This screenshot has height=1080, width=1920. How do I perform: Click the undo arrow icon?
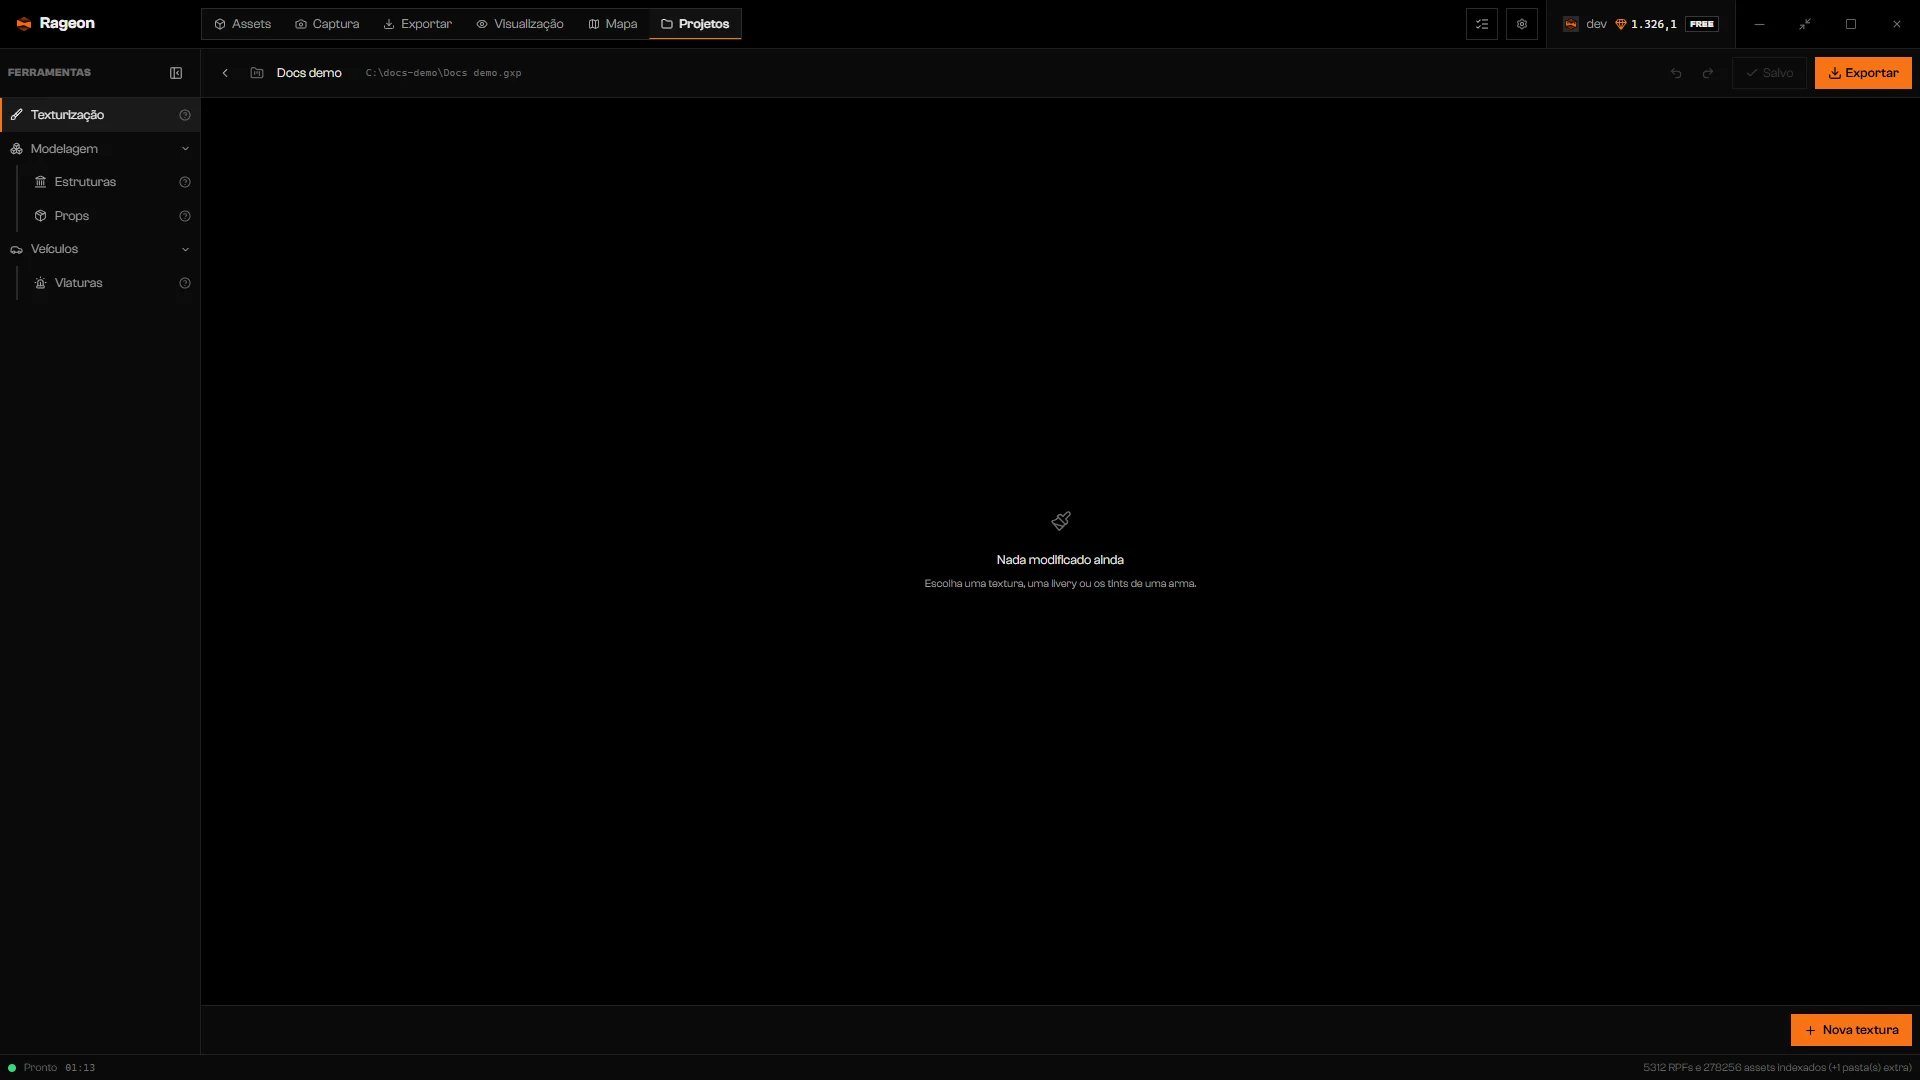click(x=1676, y=73)
